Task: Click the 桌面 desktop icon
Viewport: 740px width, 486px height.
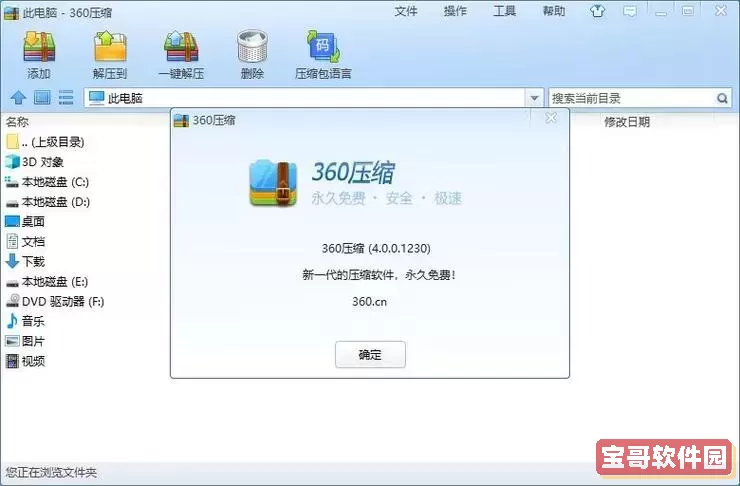Action: [x=12, y=221]
